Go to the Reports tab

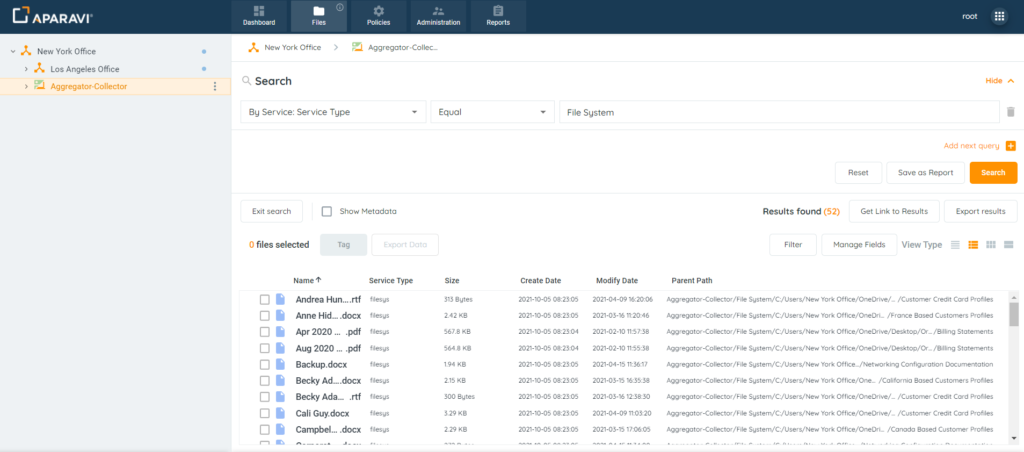pos(497,16)
